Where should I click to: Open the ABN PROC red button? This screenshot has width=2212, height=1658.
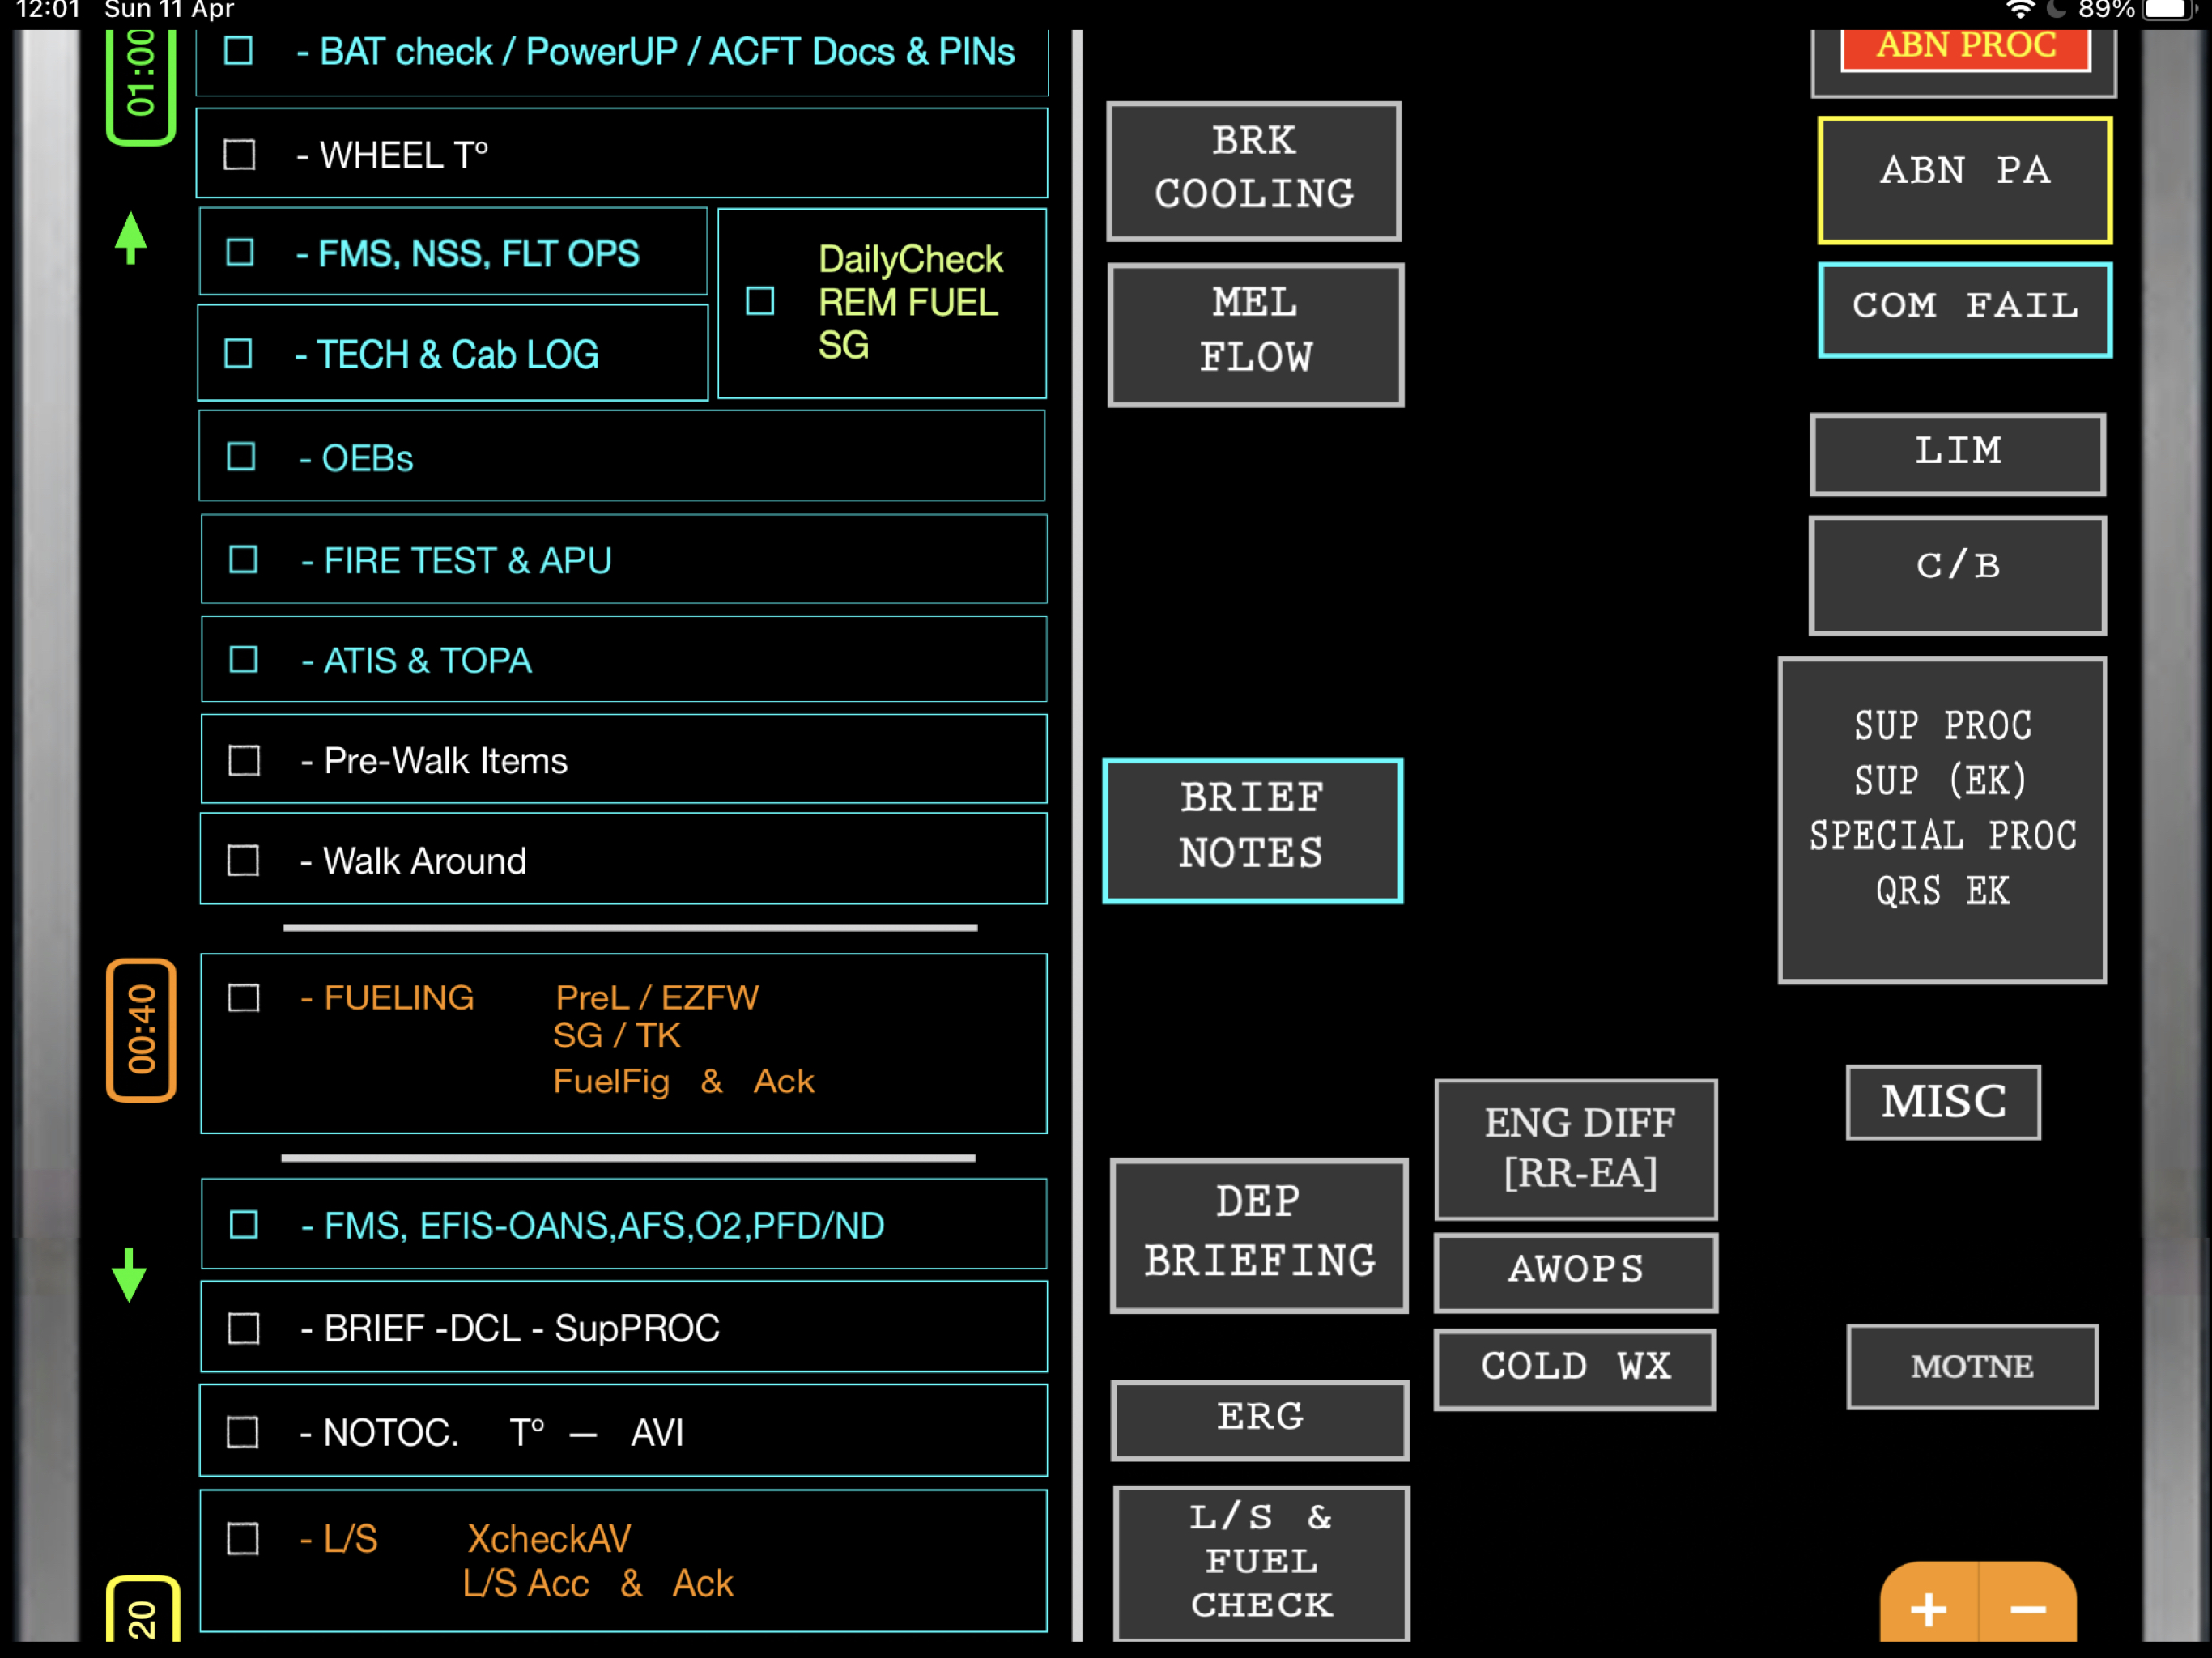click(1965, 50)
